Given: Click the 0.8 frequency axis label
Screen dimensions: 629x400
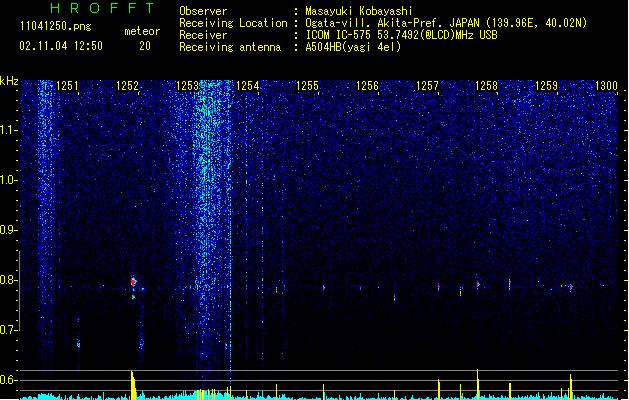Looking at the screenshot, I should [8, 280].
